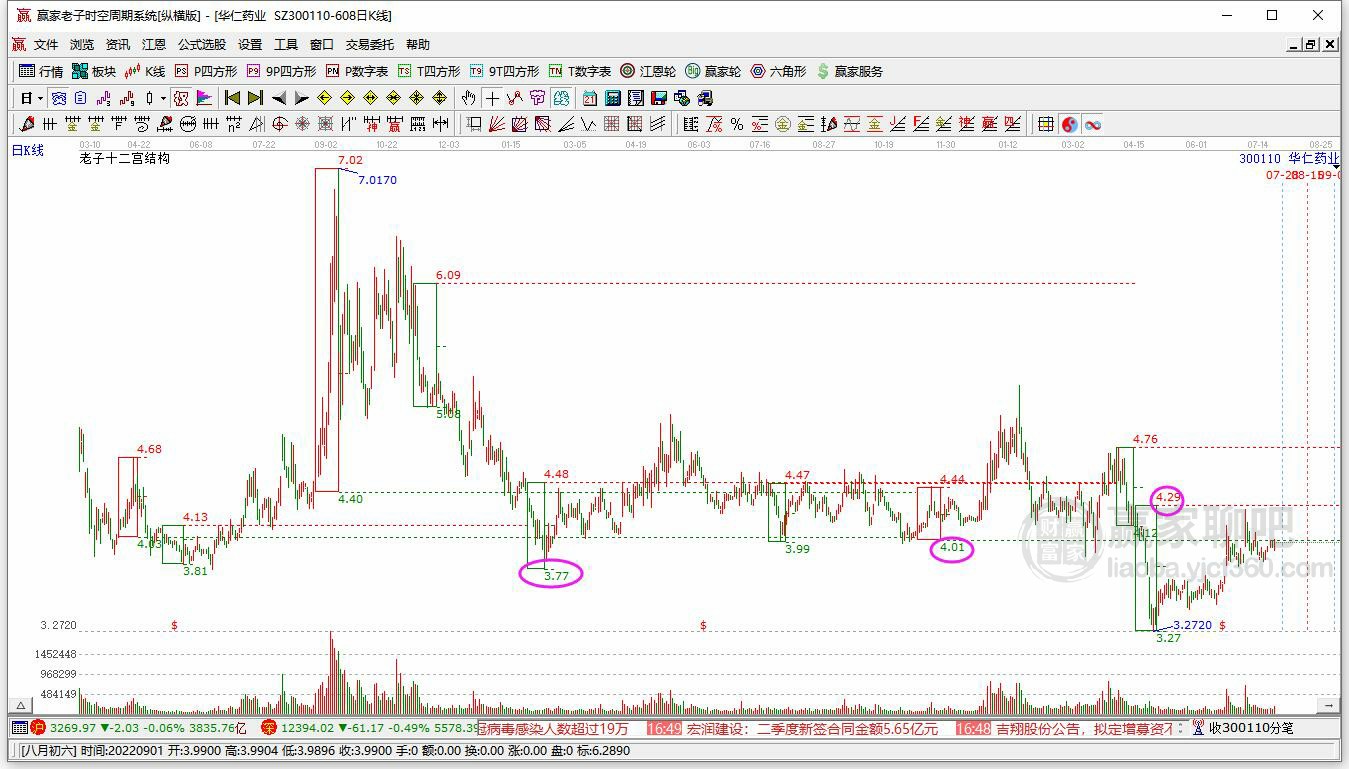Launch the 江恩轮 Gann wheel

(648, 71)
